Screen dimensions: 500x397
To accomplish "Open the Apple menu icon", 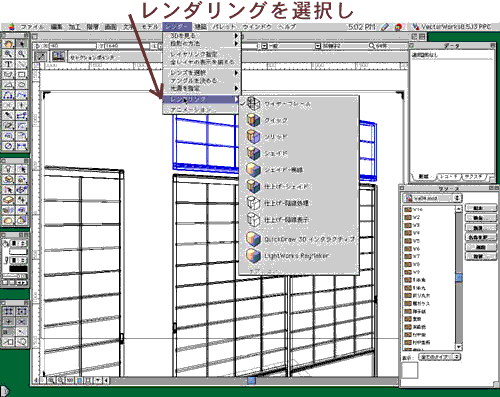I will [x=12, y=27].
